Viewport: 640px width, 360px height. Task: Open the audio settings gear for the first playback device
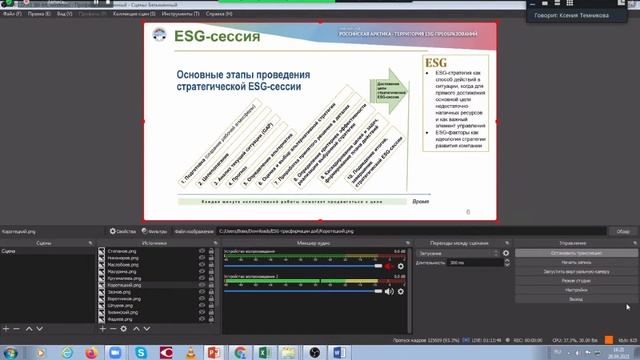401,266
